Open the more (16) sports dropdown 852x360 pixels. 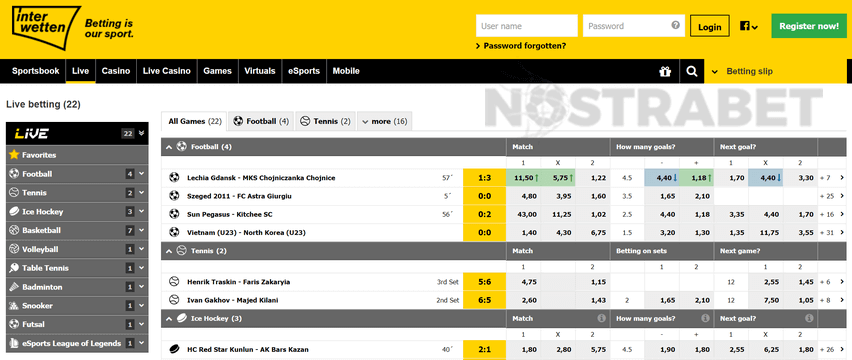[x=385, y=122]
